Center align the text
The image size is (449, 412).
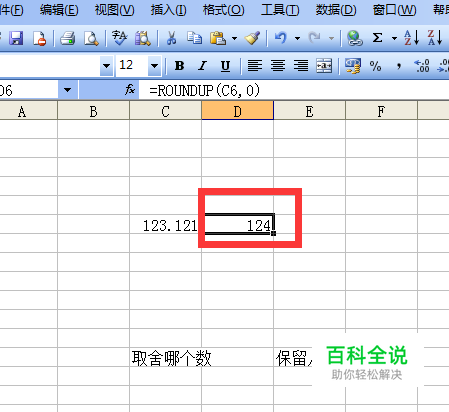tap(278, 66)
